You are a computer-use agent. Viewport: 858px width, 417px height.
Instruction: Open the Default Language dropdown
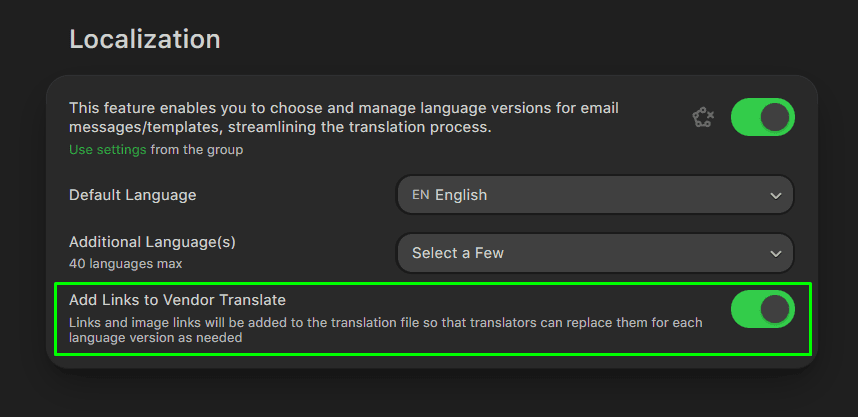(x=595, y=195)
